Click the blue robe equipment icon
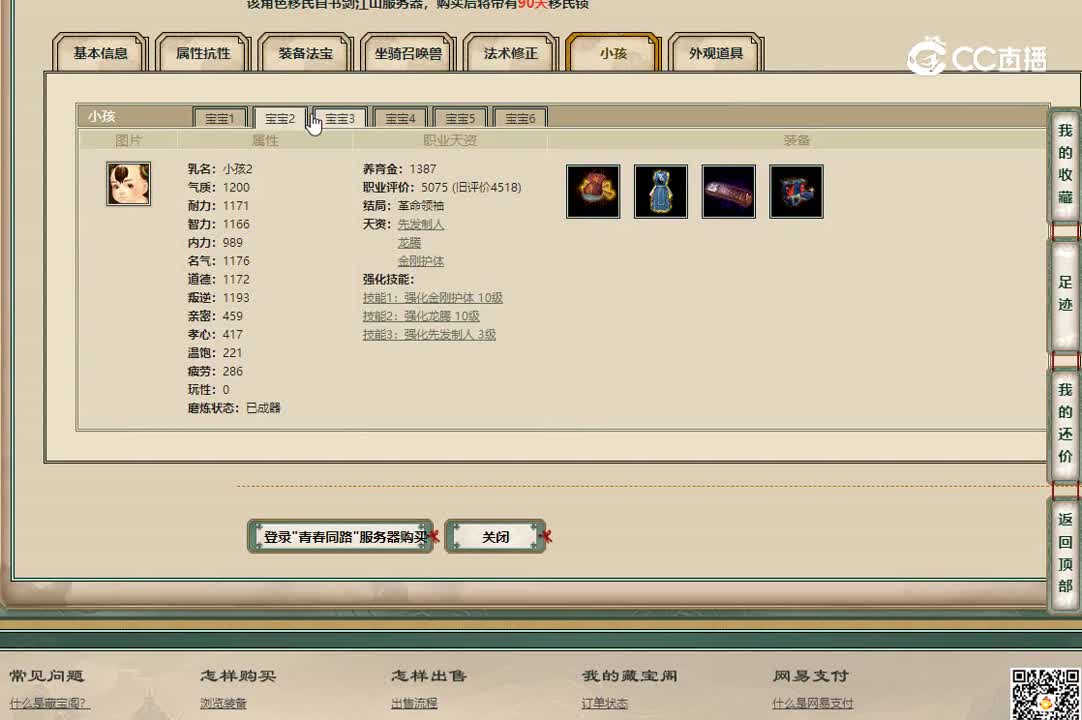Screen dimensions: 1082x720 click(x=661, y=190)
